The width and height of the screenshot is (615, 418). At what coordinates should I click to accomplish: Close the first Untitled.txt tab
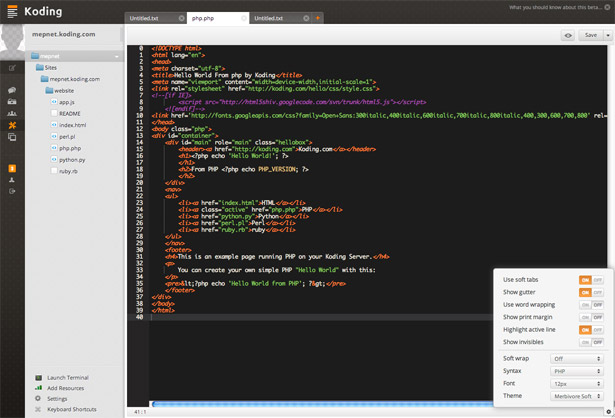coord(181,18)
